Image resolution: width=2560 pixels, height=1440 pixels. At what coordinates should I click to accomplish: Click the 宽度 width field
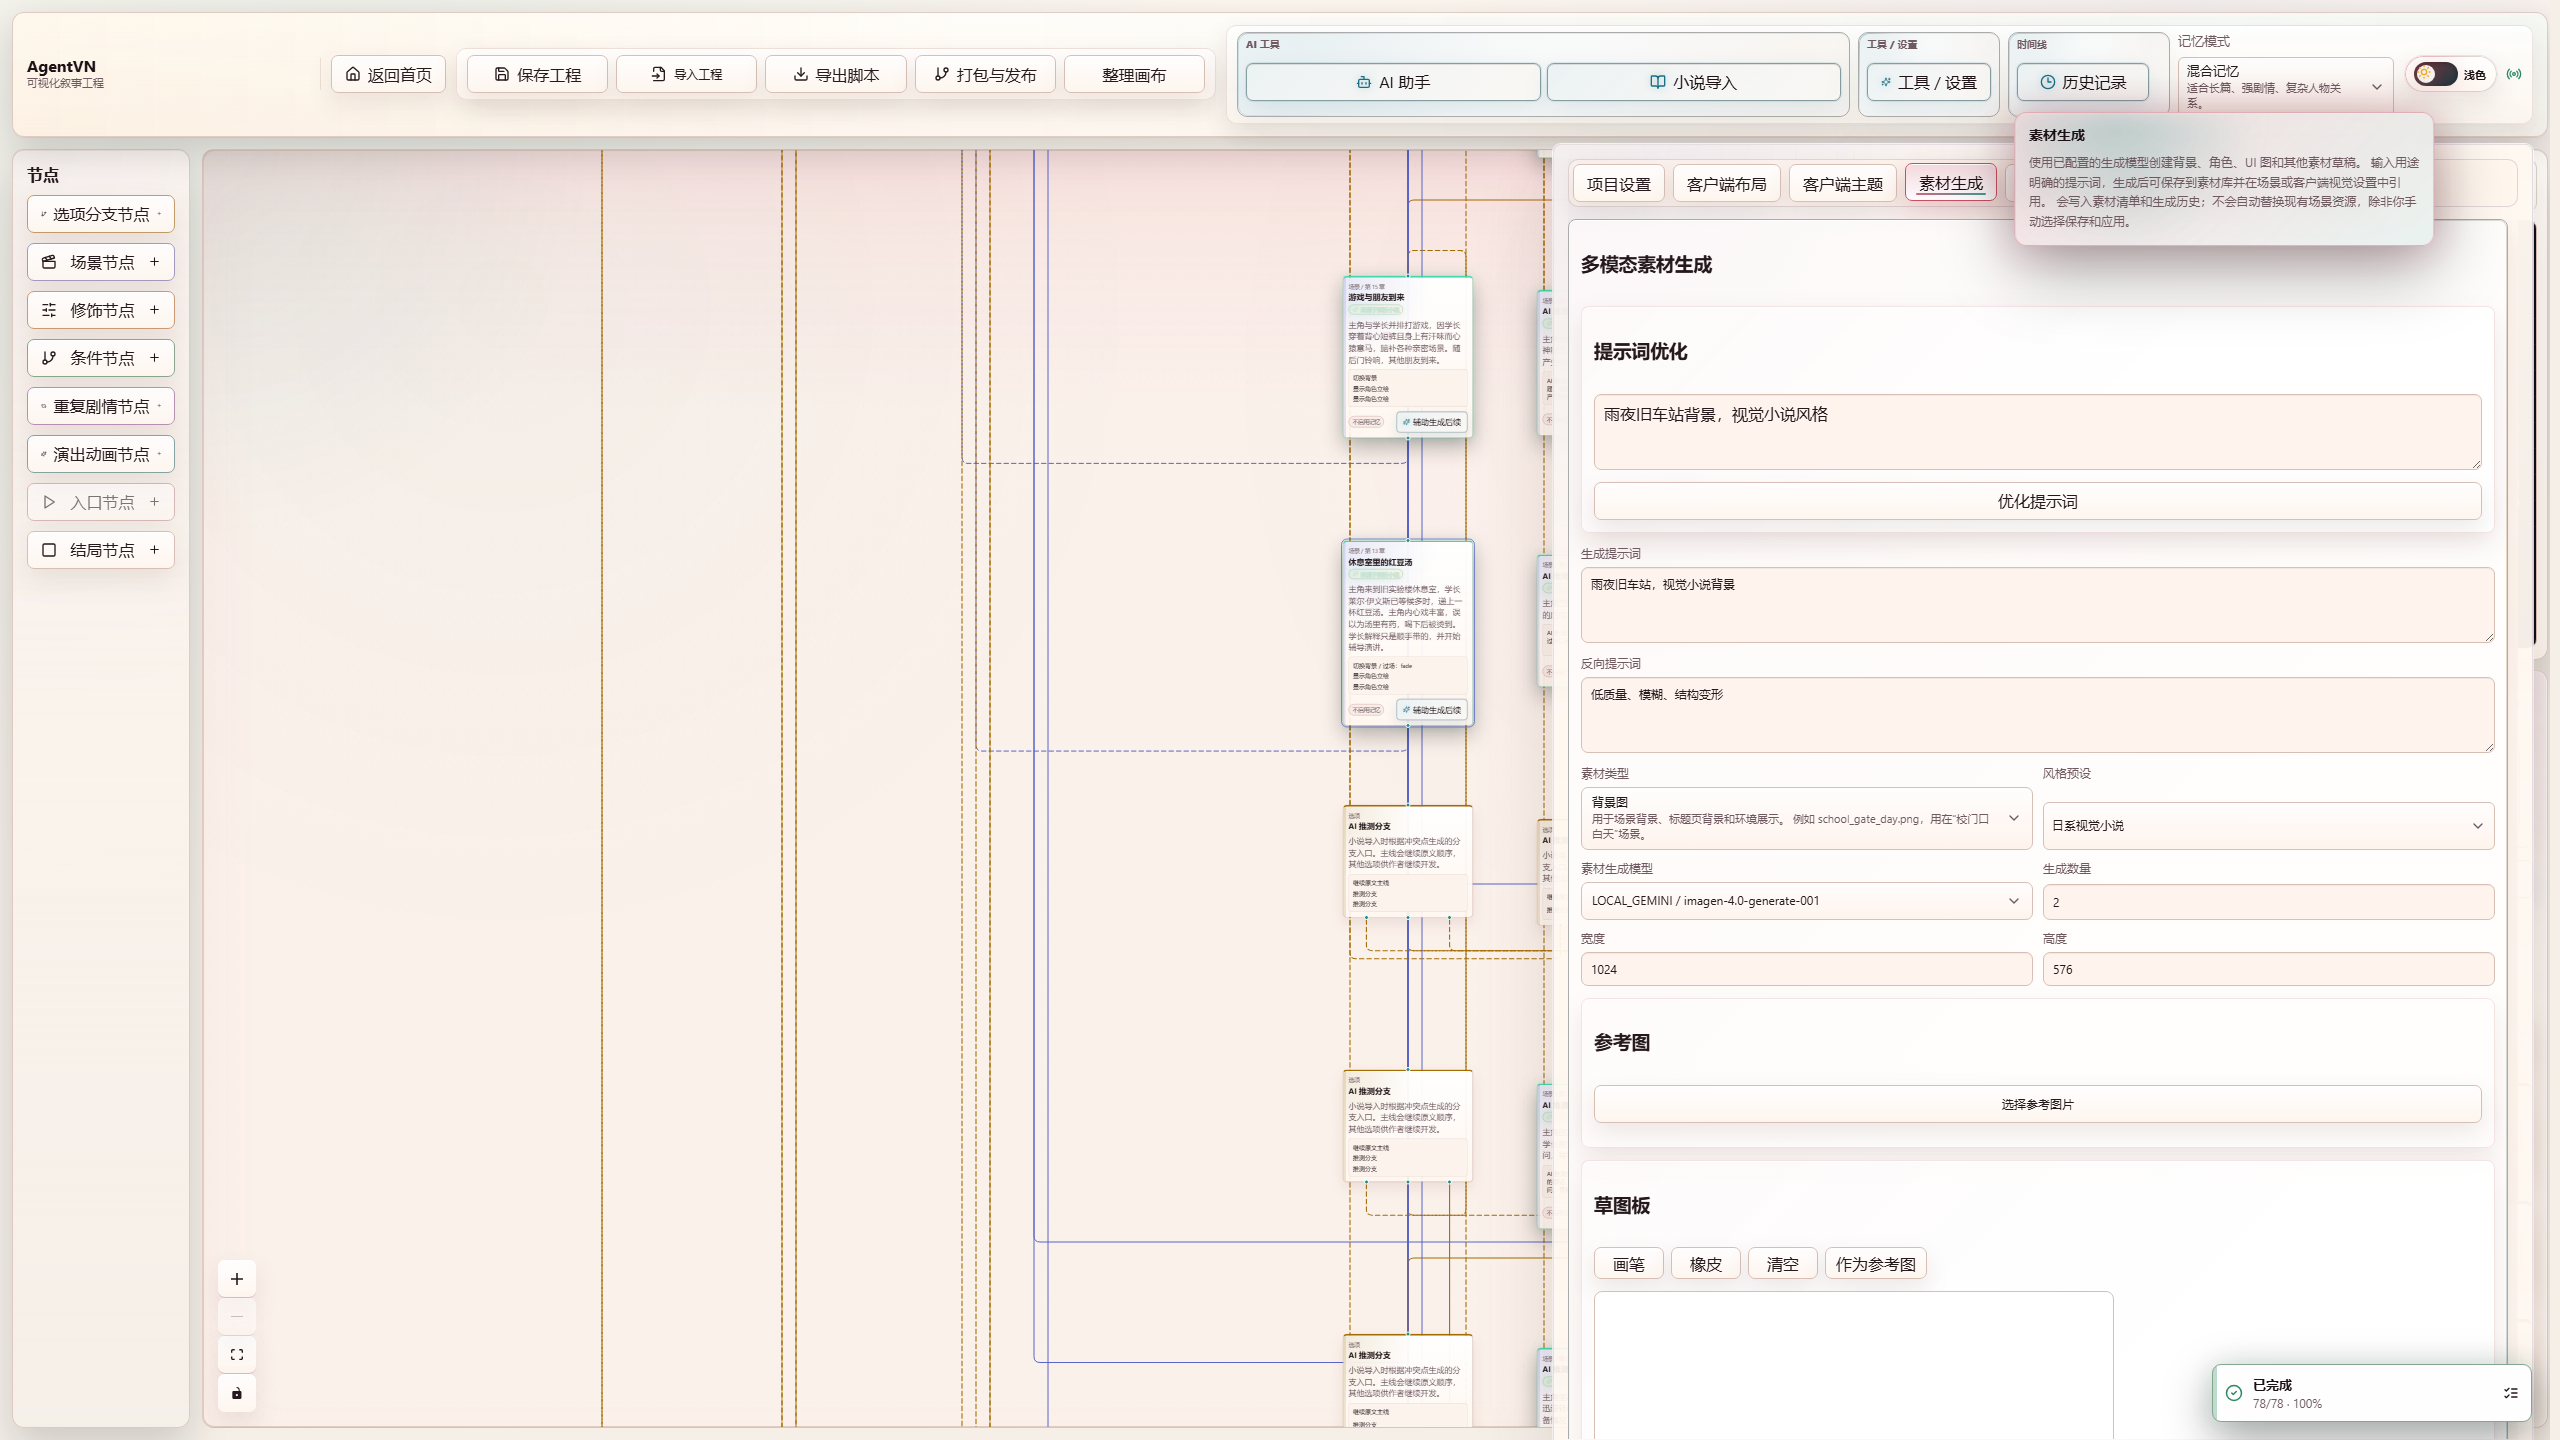tap(1806, 969)
